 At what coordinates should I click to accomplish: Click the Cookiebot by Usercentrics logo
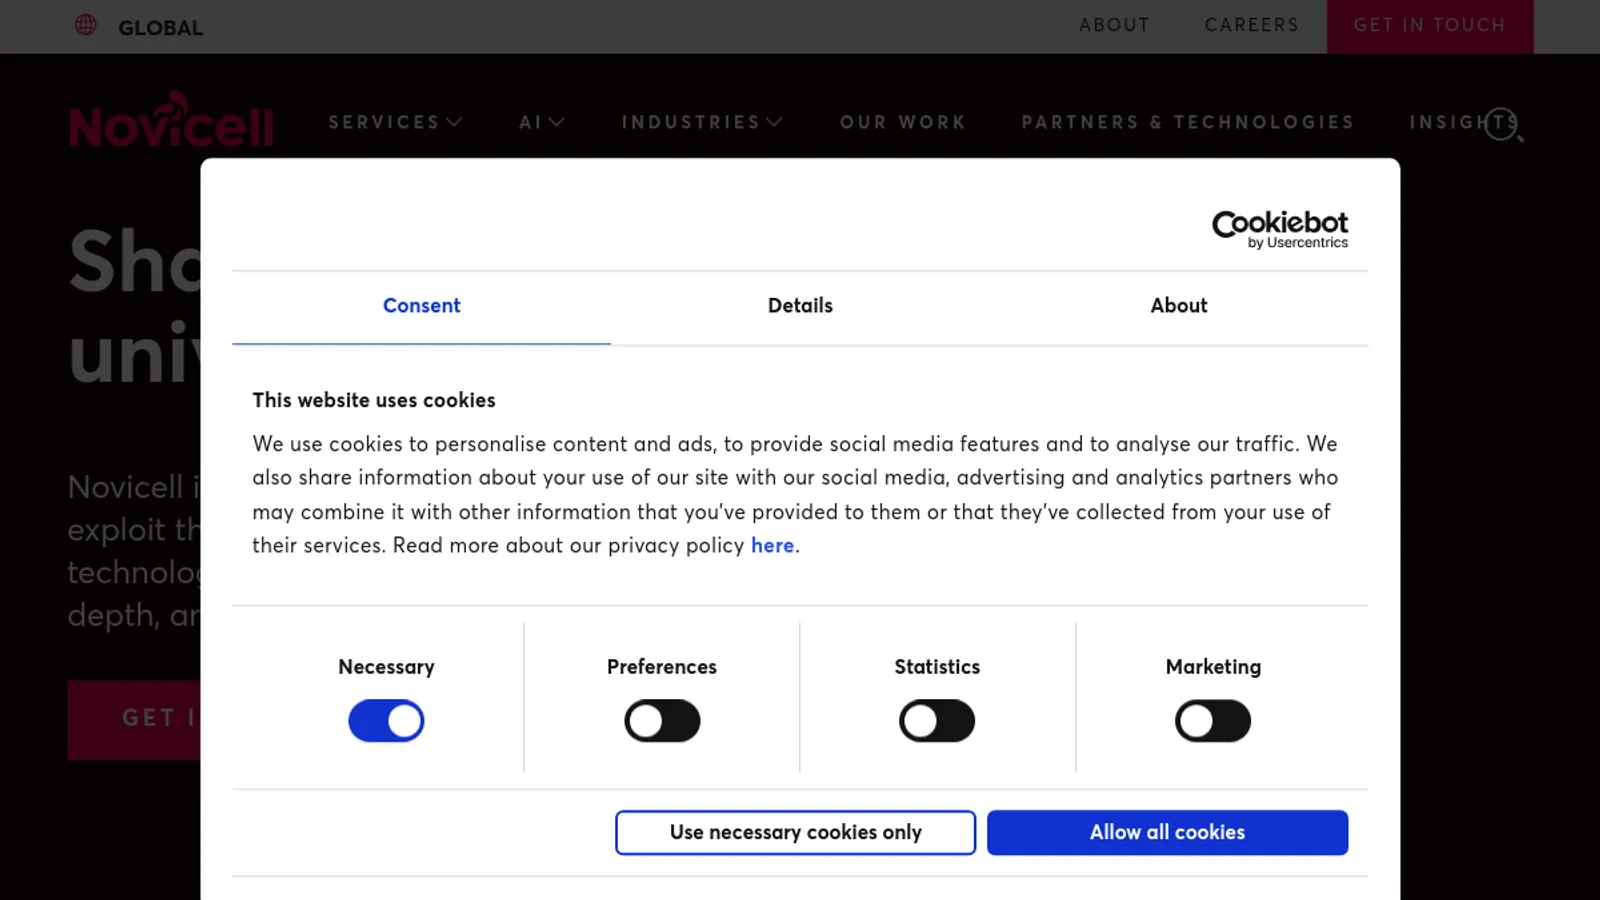pos(1280,229)
